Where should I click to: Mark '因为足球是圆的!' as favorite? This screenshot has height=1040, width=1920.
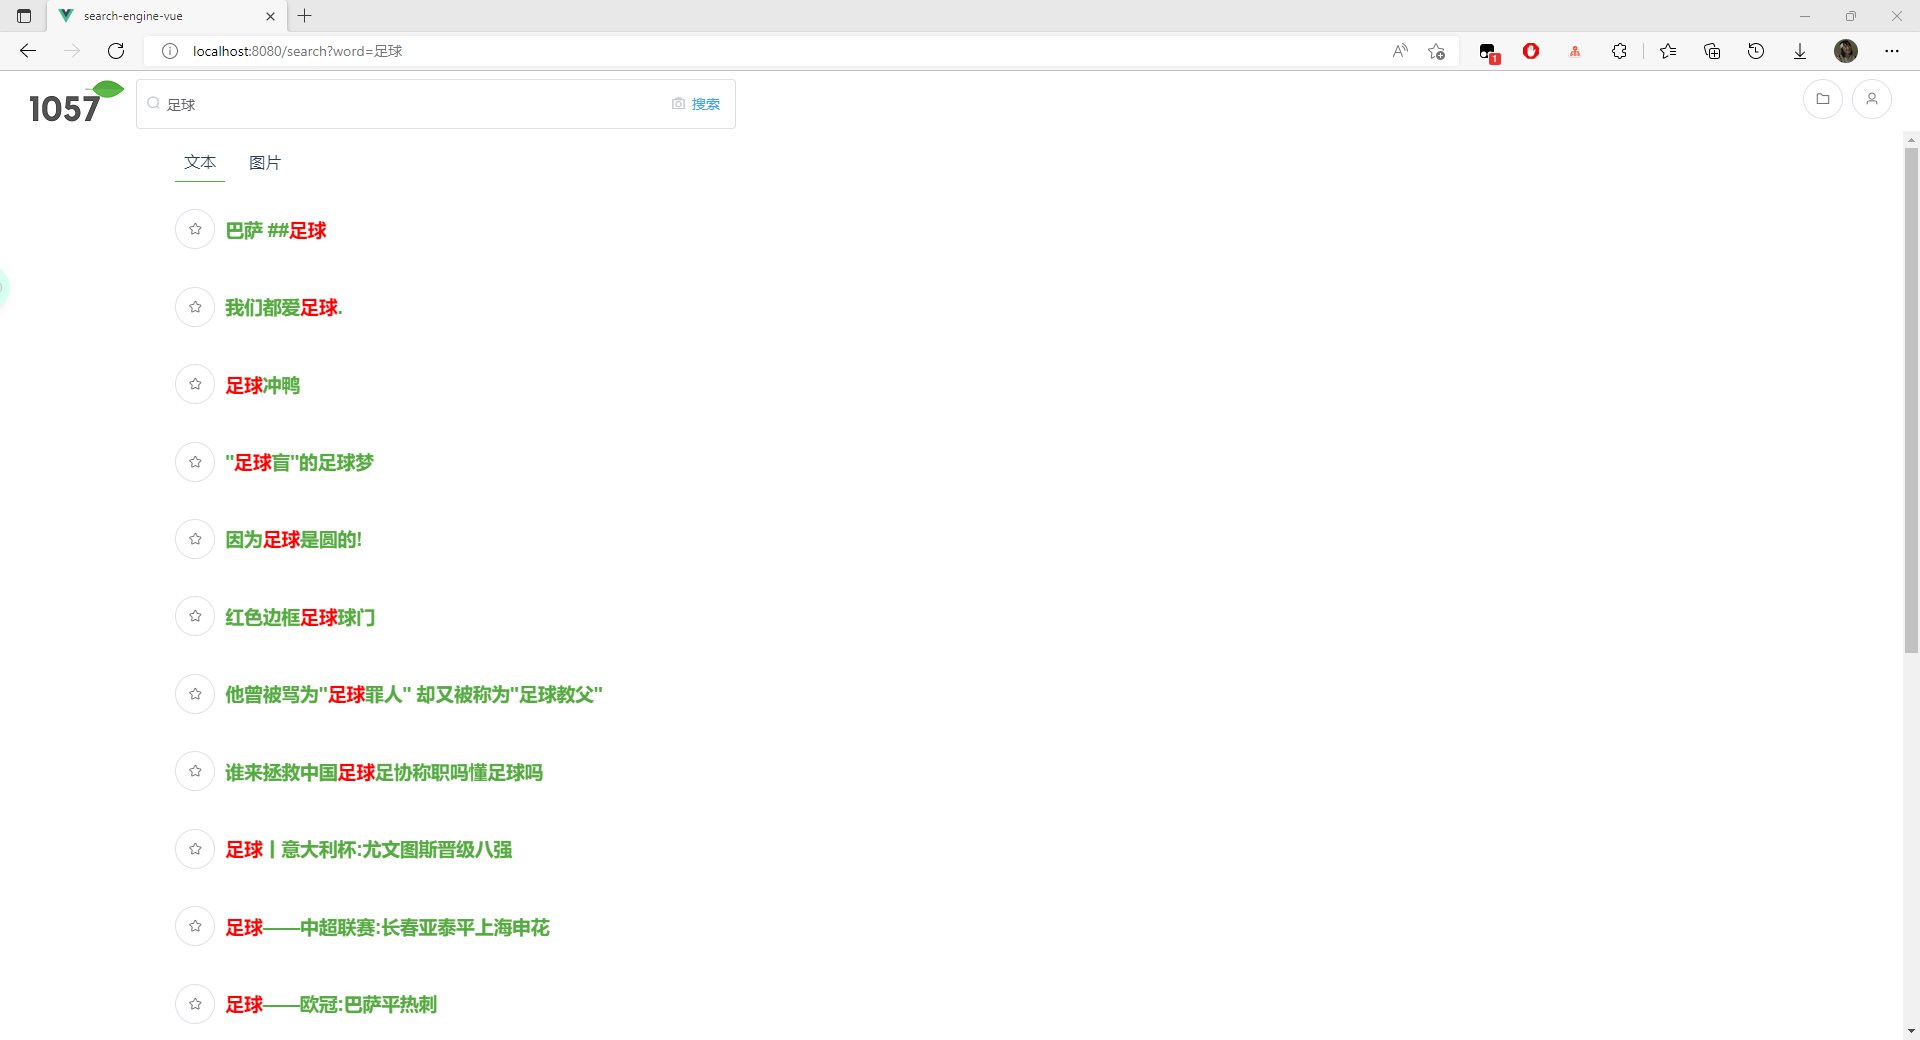195,539
